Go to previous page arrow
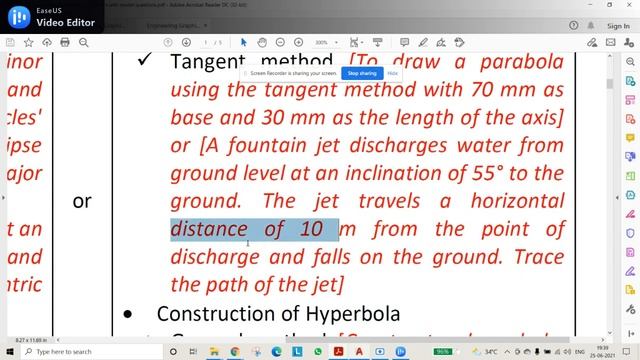 [168, 42]
